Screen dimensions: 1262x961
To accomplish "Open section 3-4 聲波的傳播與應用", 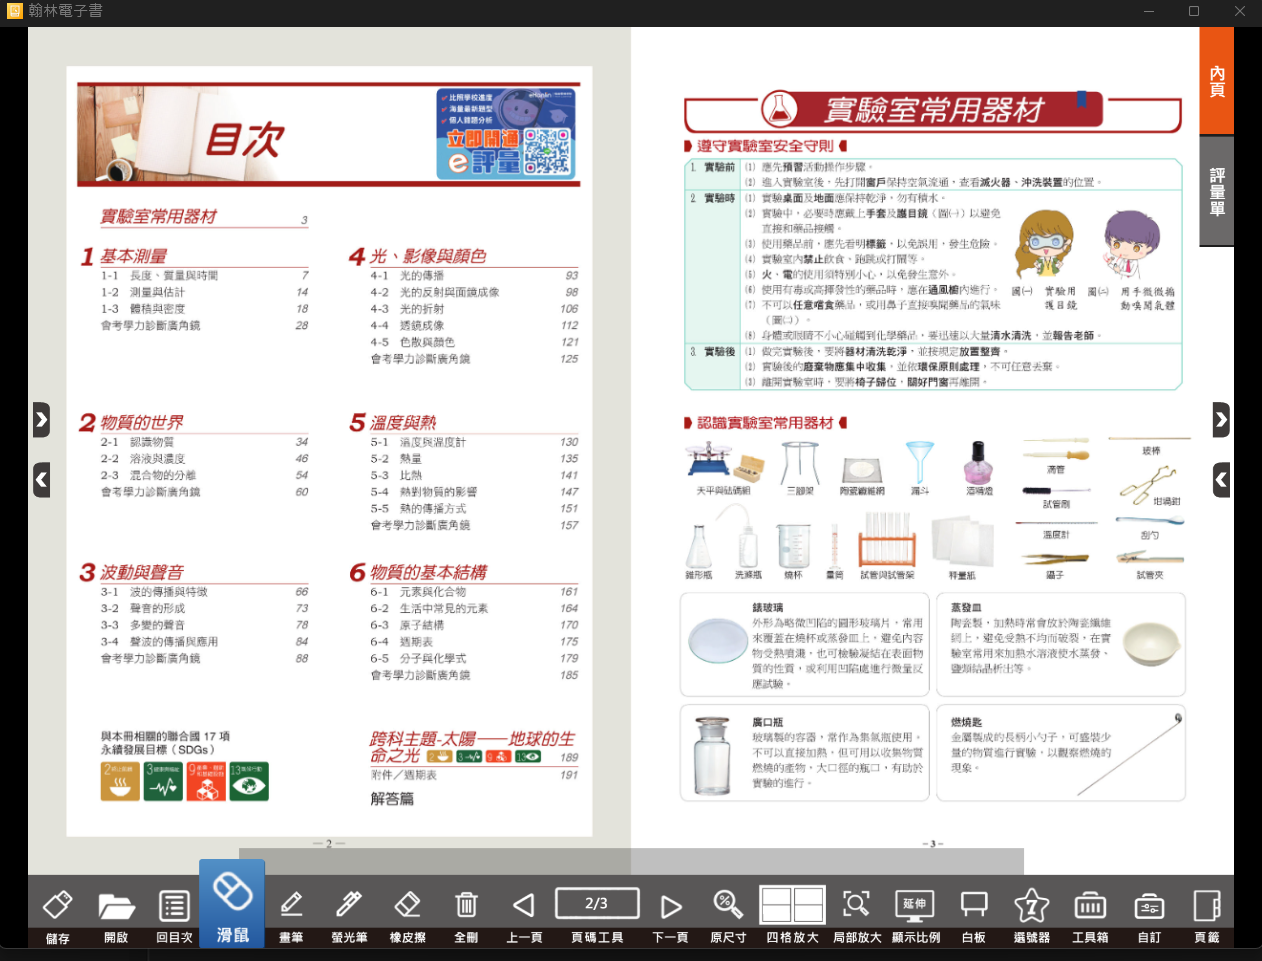I will tap(204, 642).
